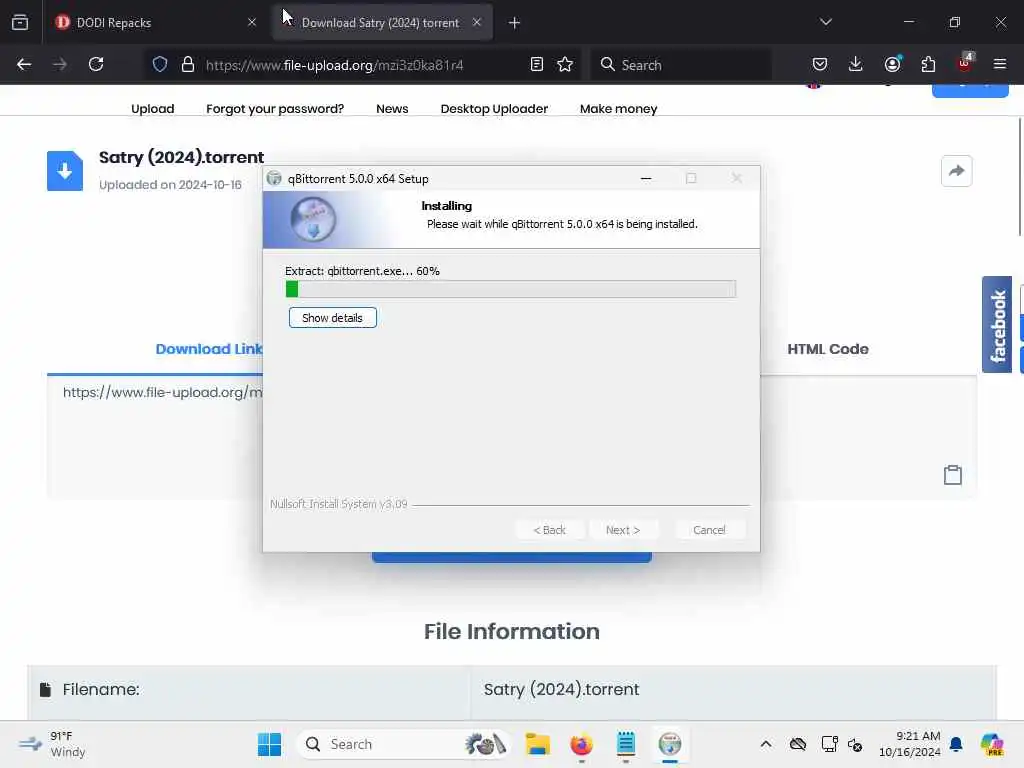Image resolution: width=1024 pixels, height=768 pixels.
Task: View site security padlock info
Action: point(188,64)
